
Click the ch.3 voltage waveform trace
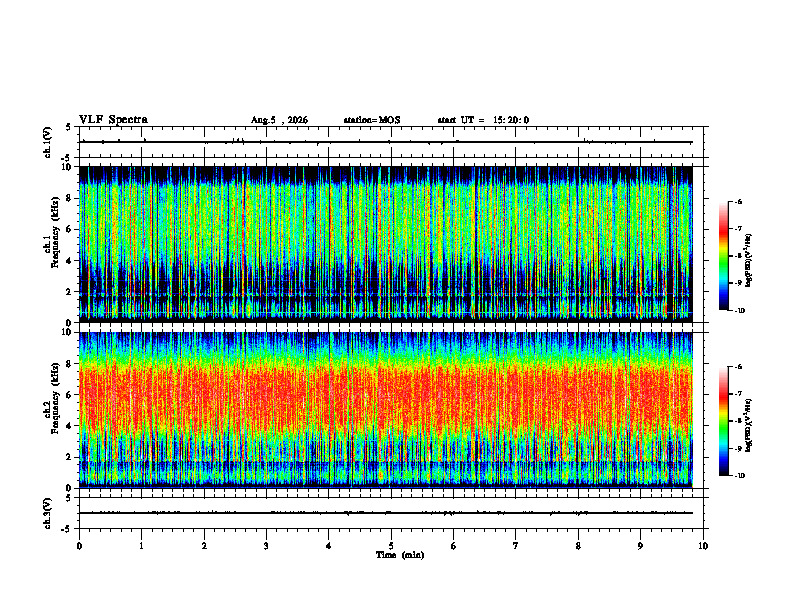pyautogui.click(x=386, y=513)
